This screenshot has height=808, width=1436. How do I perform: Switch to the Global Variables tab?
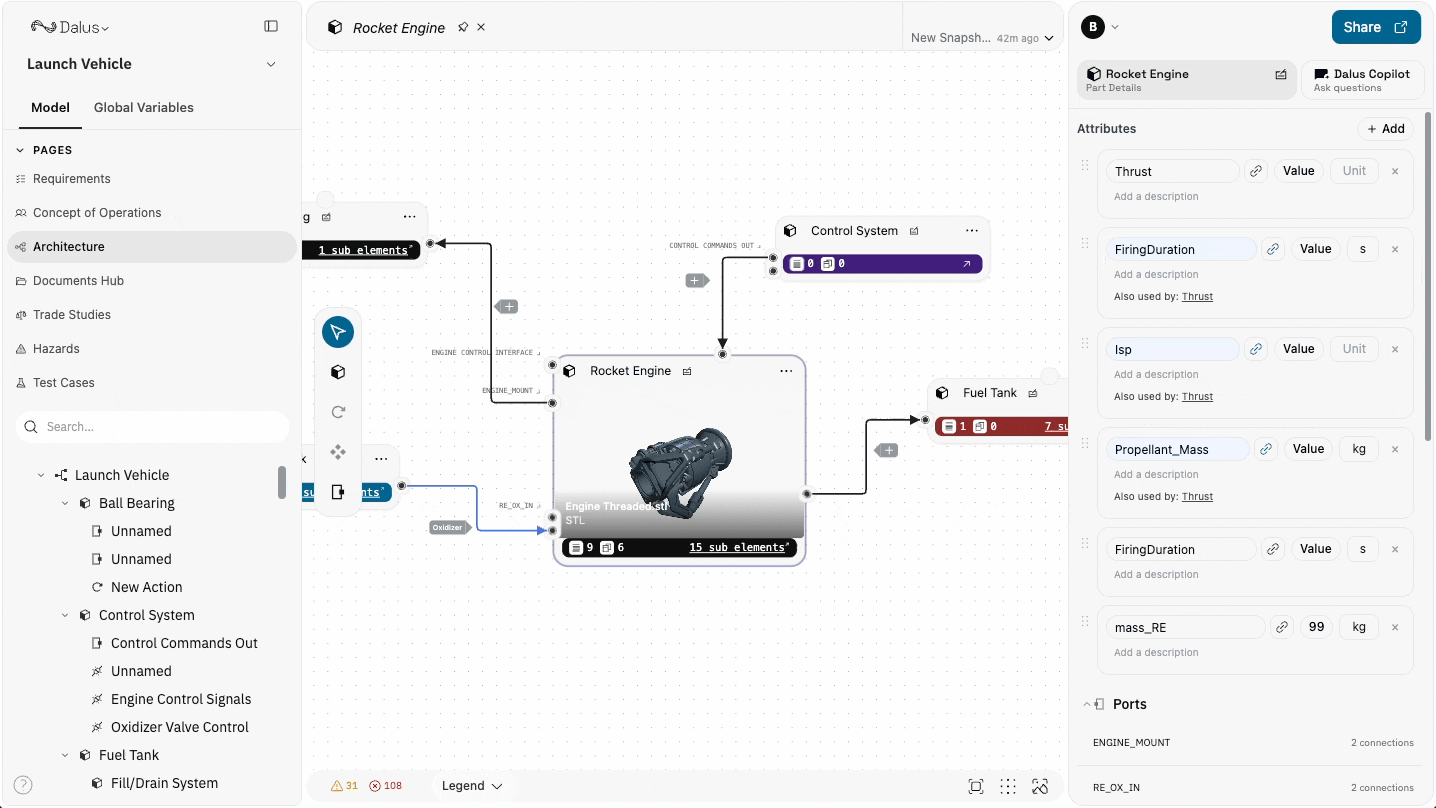coord(144,107)
